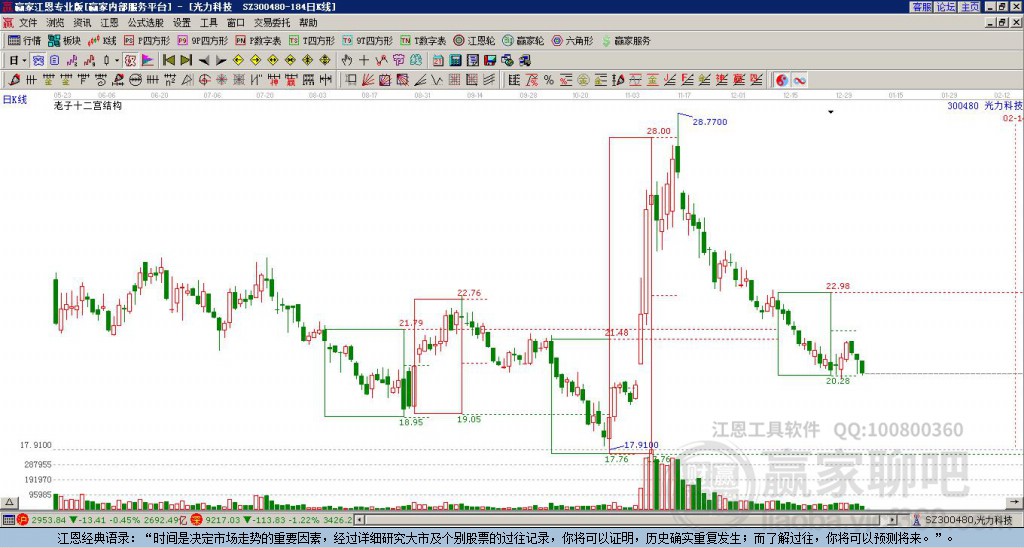
Task: Open the 9P四方形 tool
Action: pyautogui.click(x=202, y=40)
